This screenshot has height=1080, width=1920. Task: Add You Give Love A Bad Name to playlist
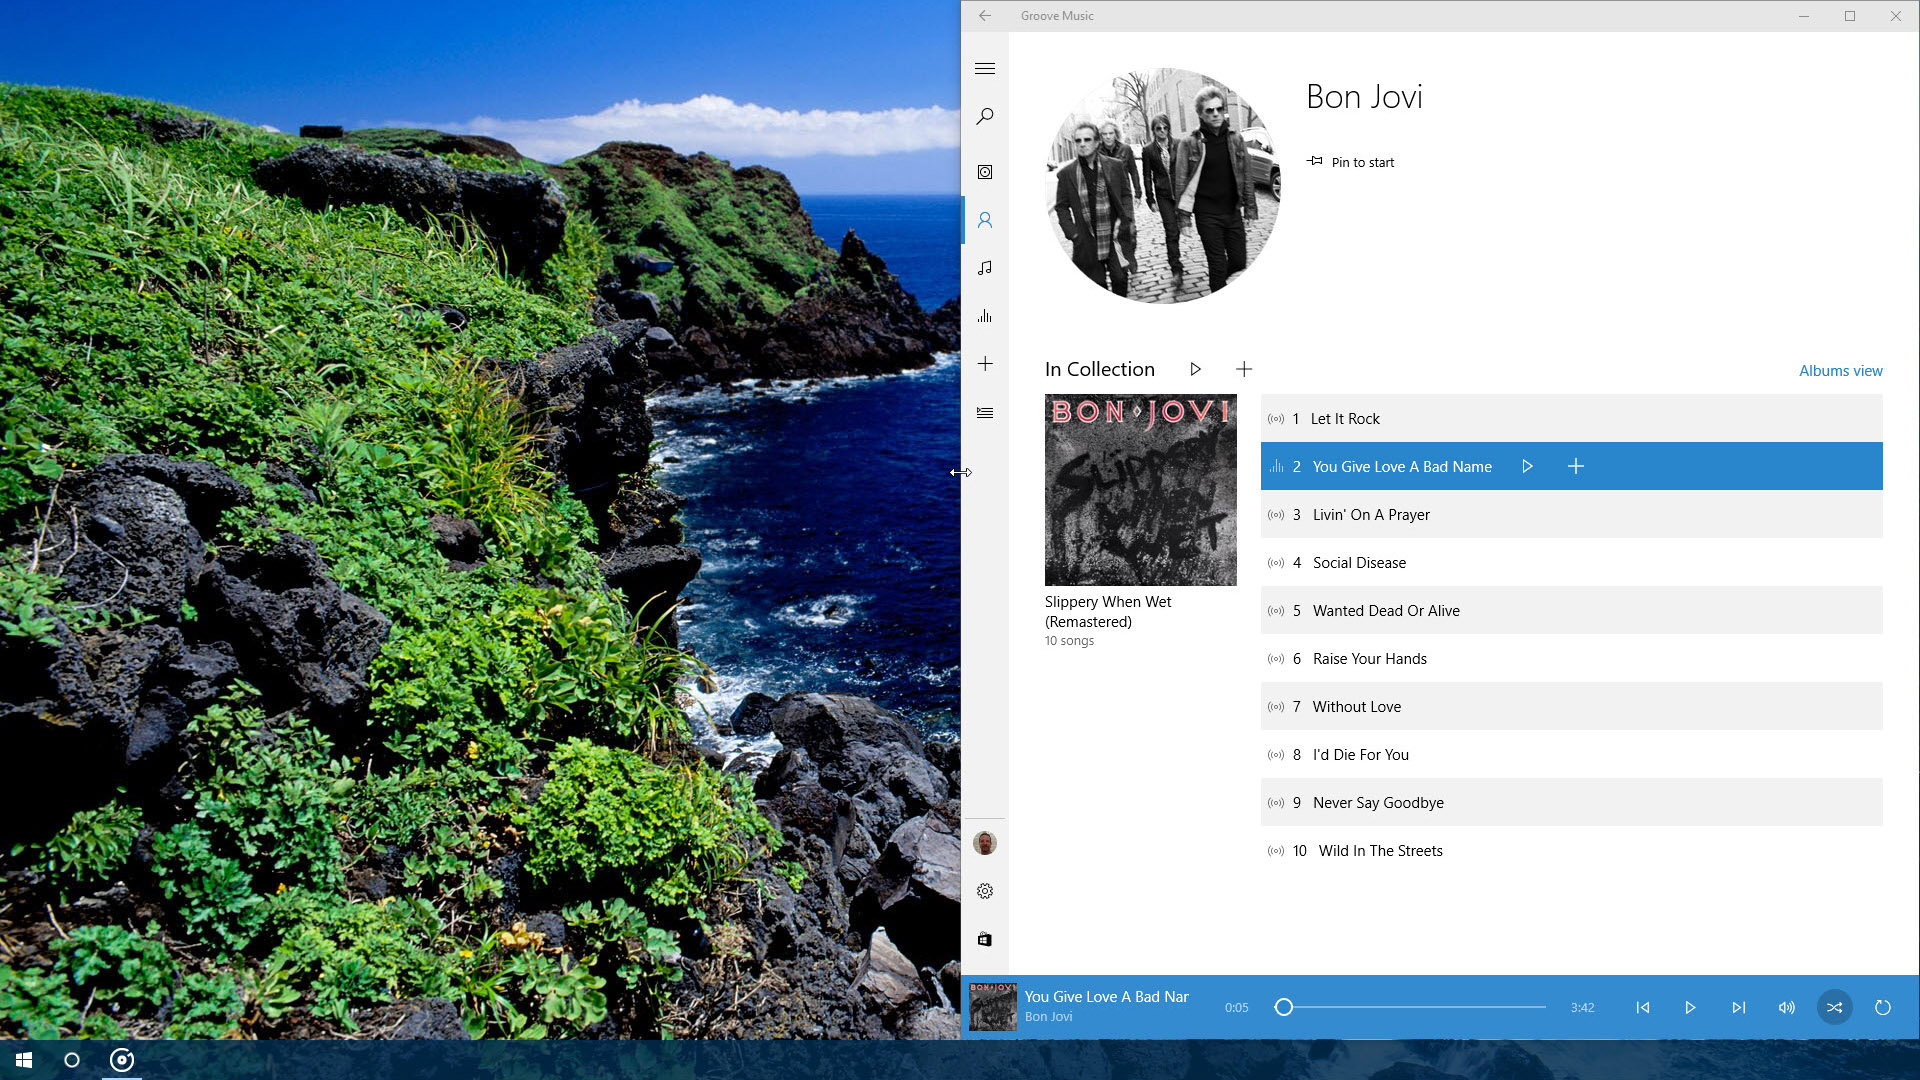pos(1575,466)
